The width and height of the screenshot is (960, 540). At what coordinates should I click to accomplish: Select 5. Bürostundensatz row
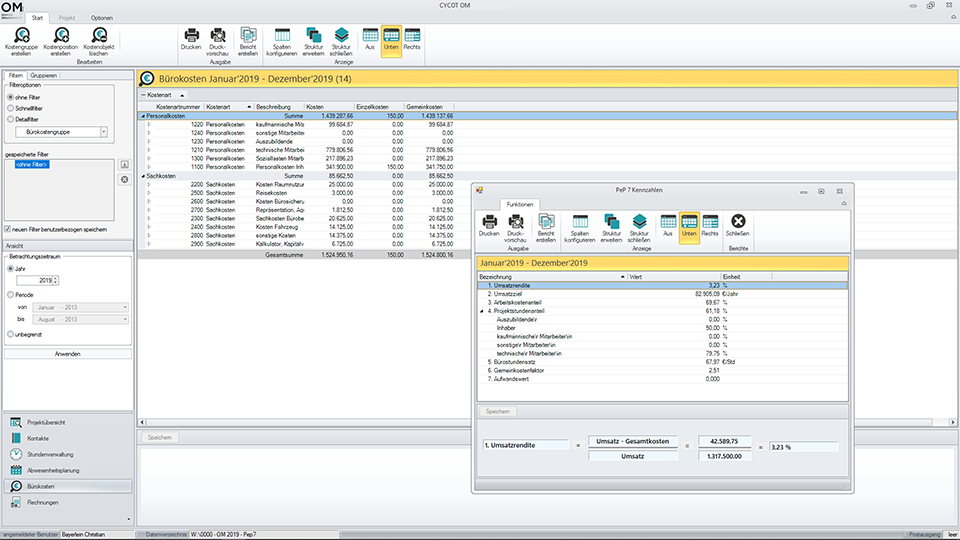[662, 362]
